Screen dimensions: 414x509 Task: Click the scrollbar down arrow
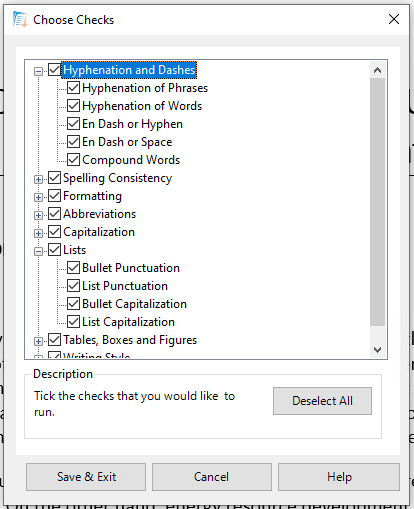coord(377,350)
